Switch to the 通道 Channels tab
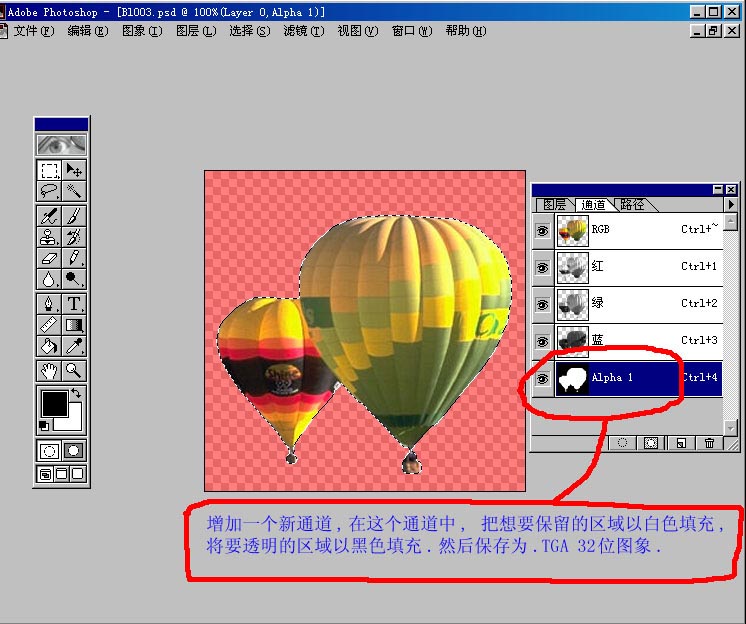This screenshot has width=746, height=624. click(x=593, y=205)
